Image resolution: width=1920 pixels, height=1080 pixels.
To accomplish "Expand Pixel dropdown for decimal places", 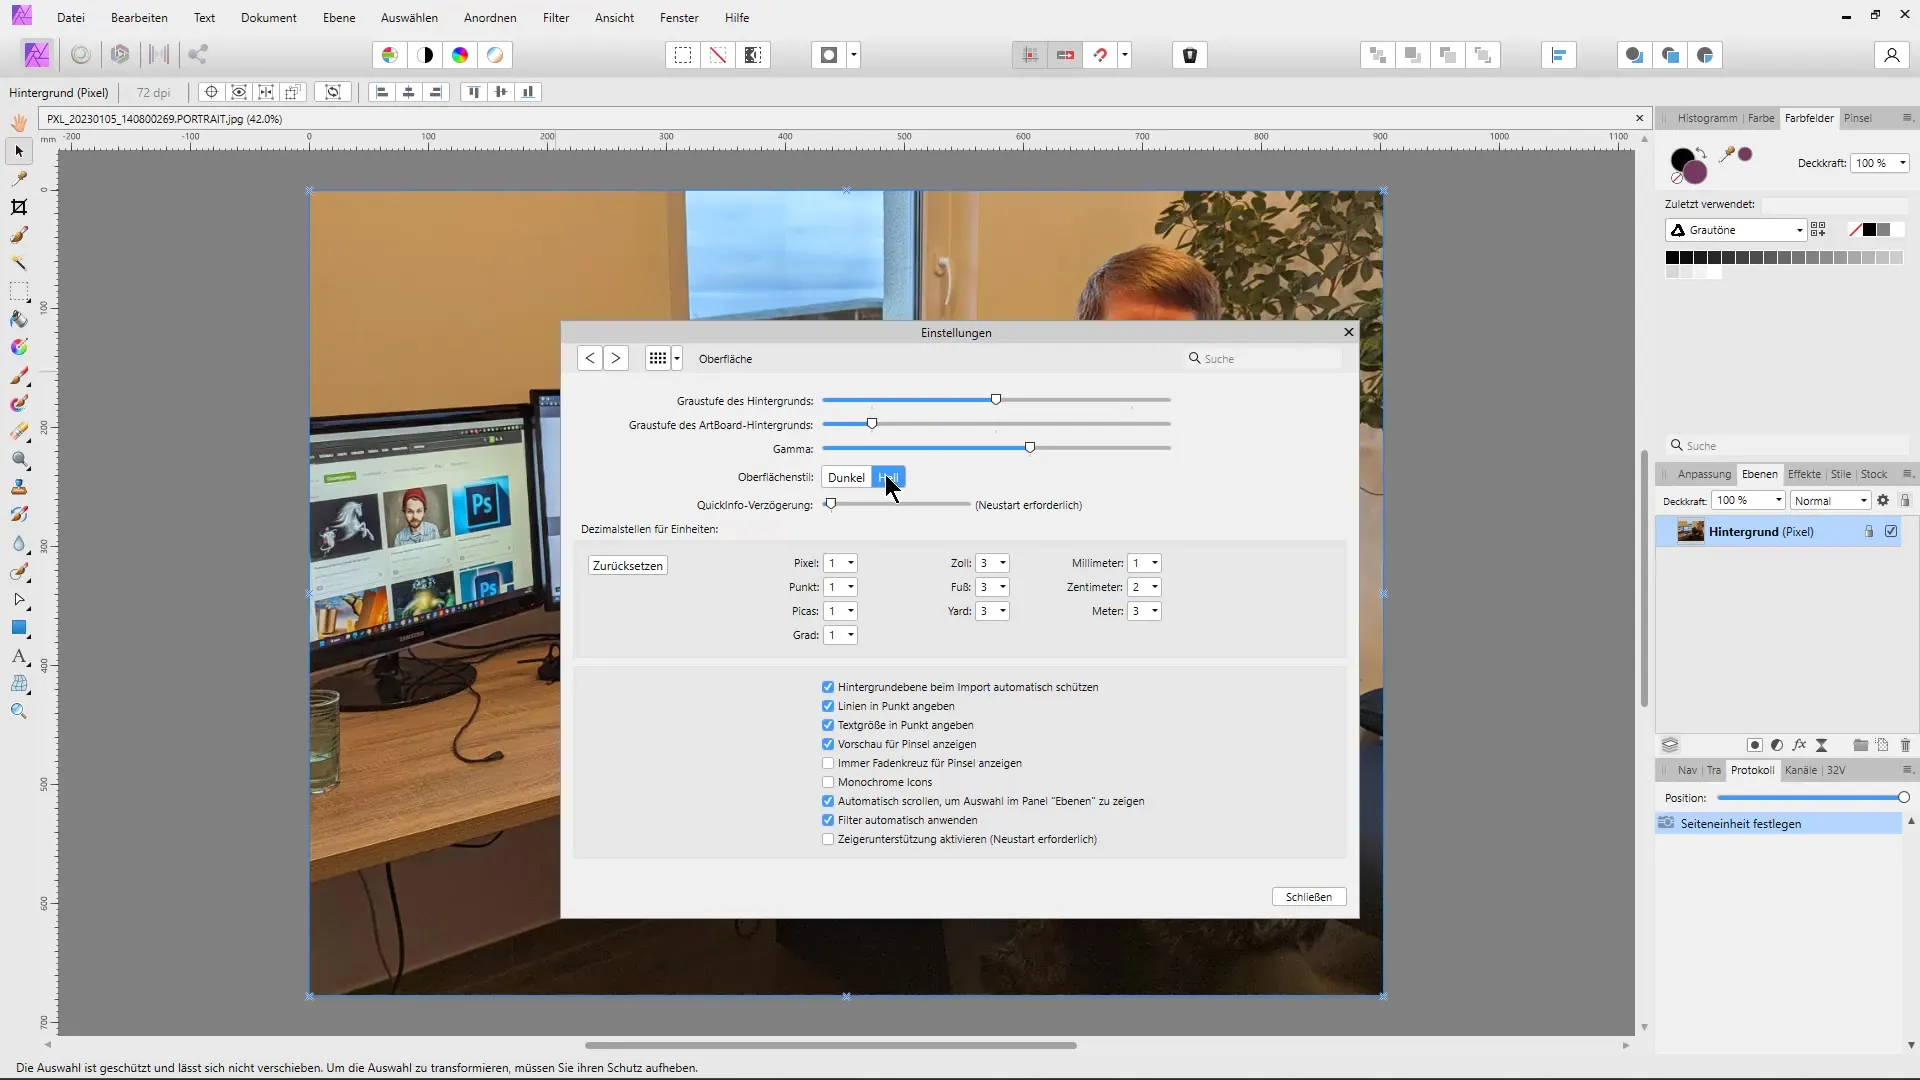I will point(852,563).
